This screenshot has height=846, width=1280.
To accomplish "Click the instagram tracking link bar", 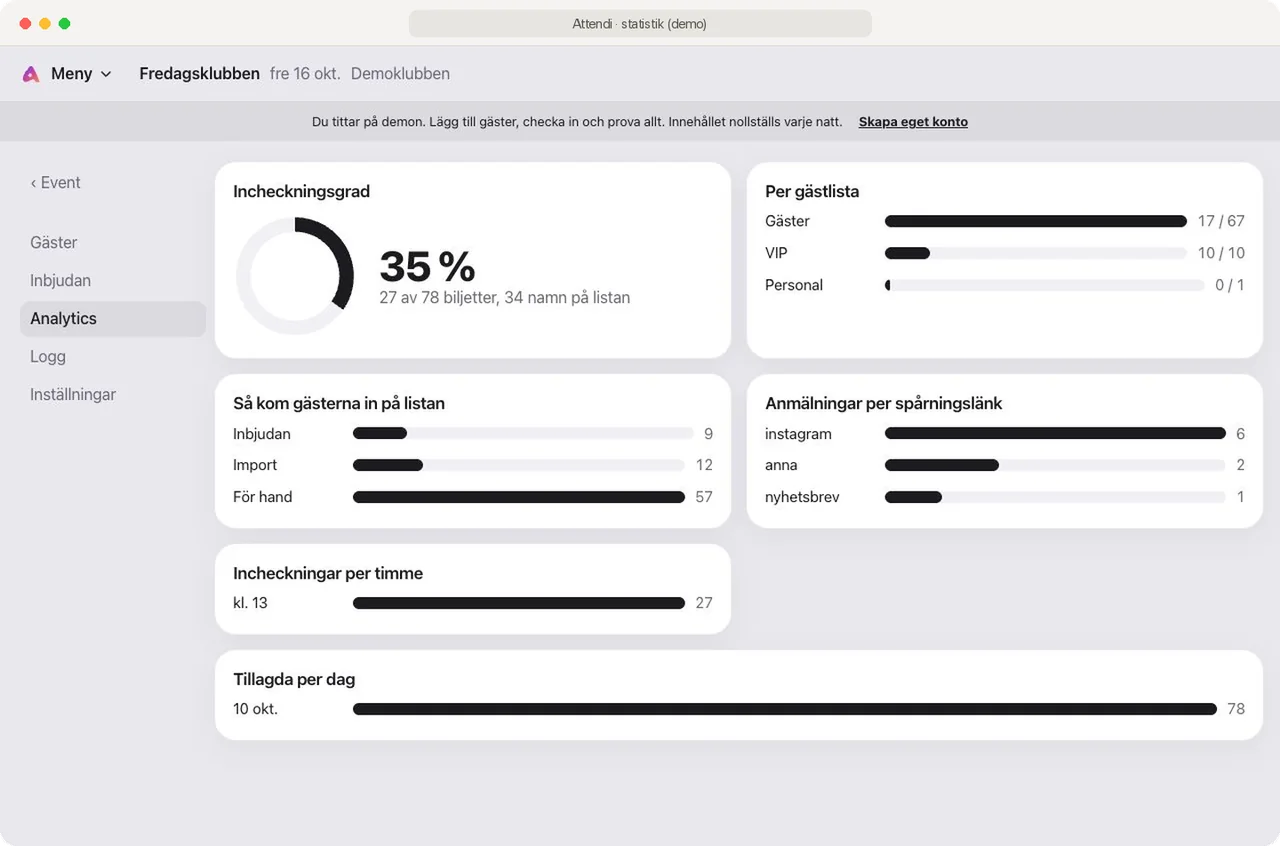I will click(x=1055, y=434).
